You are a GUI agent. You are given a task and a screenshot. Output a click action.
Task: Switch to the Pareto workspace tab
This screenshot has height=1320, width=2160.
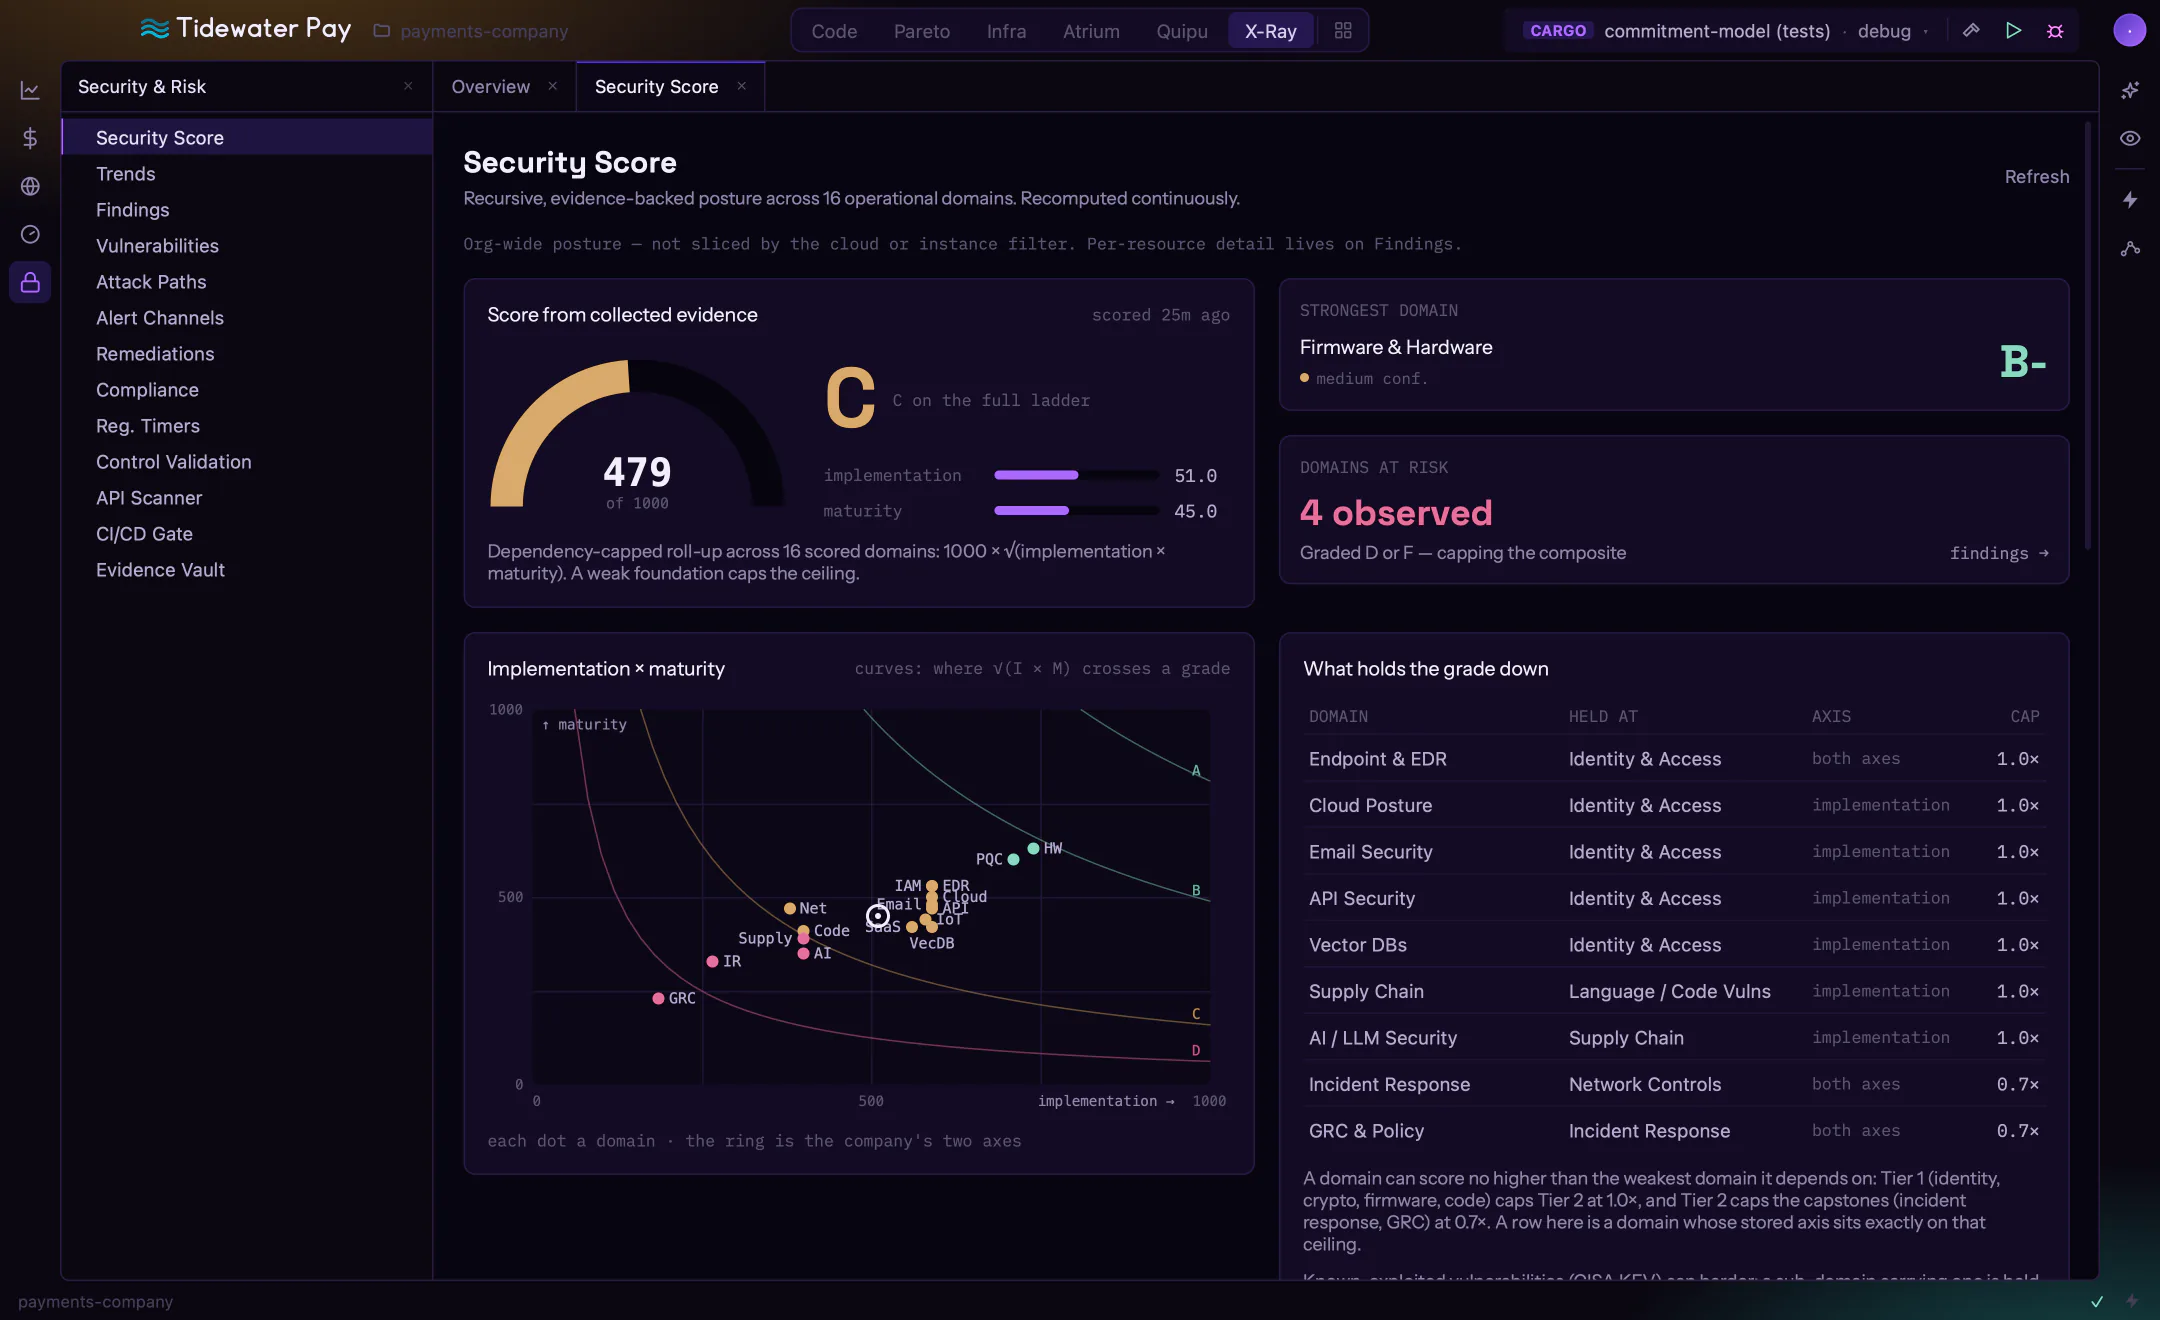point(922,31)
